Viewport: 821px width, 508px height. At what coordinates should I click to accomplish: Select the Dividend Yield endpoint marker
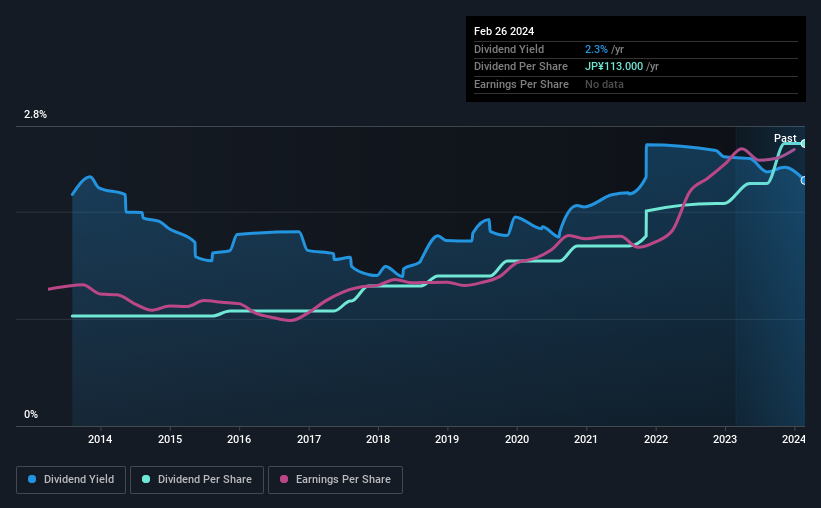(x=804, y=181)
